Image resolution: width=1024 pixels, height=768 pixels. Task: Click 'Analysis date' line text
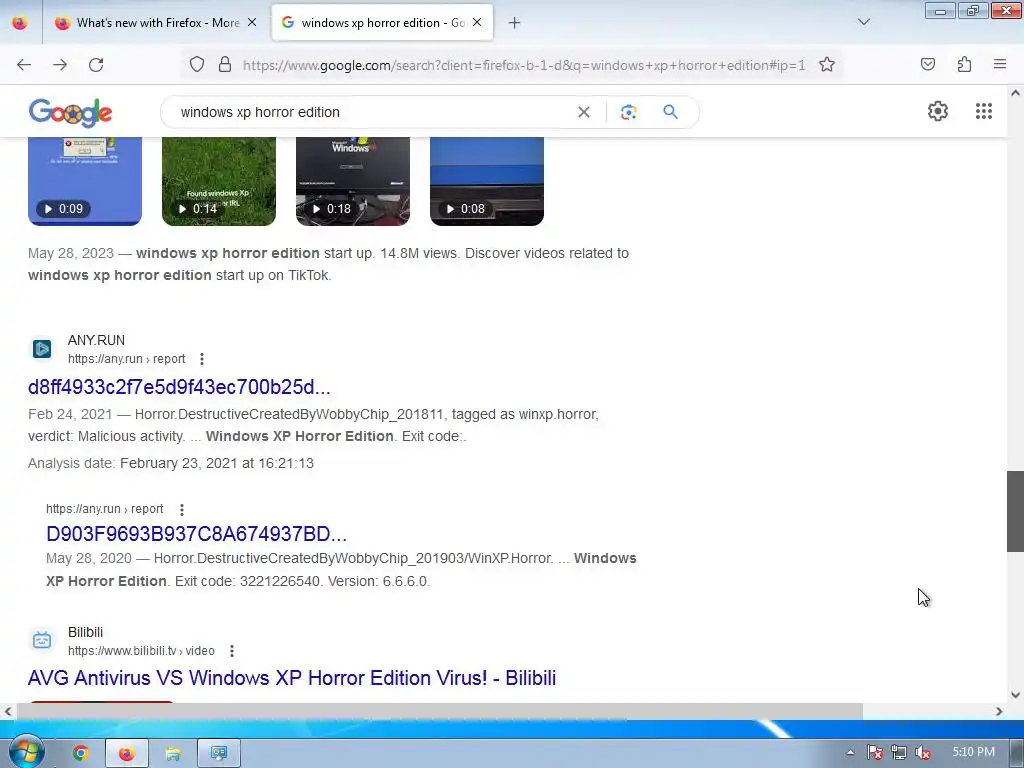pyautogui.click(x=170, y=464)
